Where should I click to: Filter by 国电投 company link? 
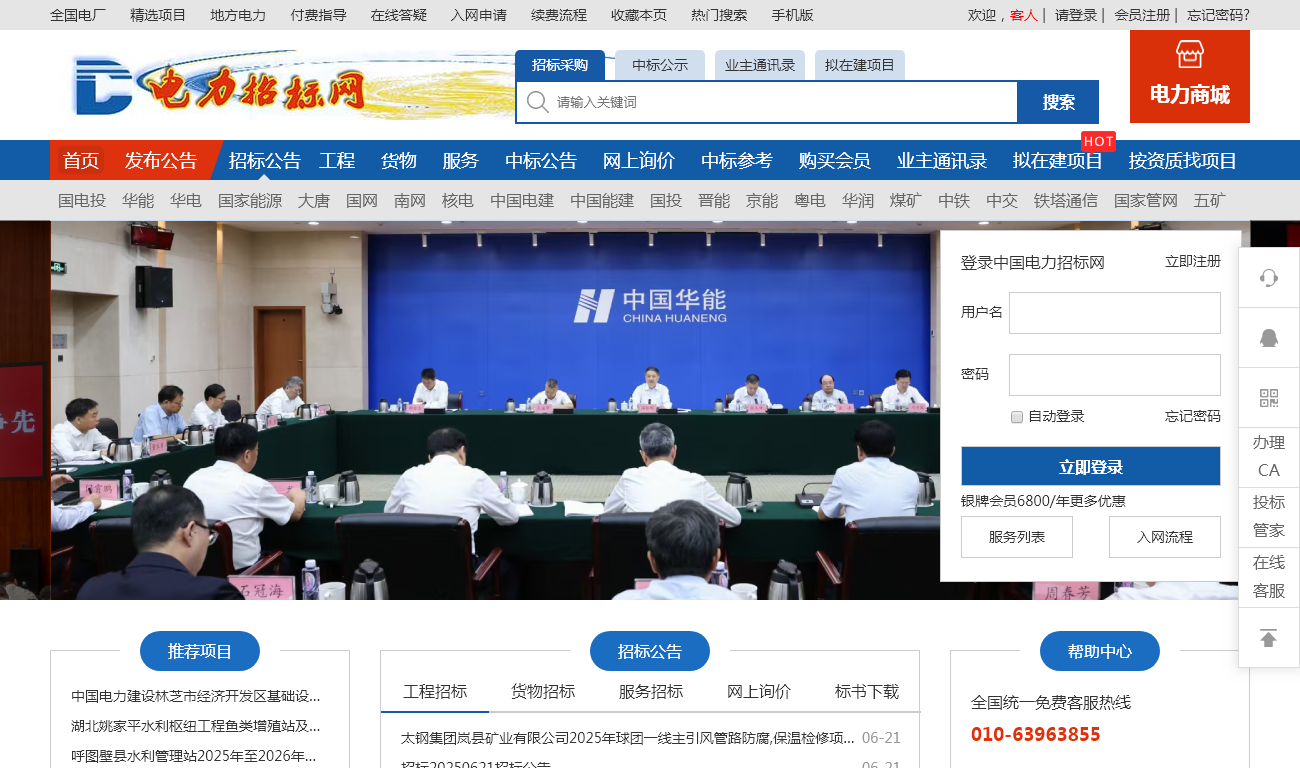tap(82, 200)
